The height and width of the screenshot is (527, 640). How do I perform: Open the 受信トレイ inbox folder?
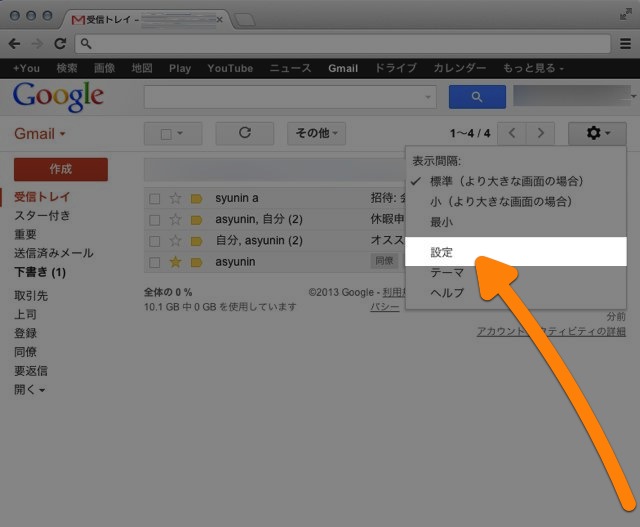[42, 197]
